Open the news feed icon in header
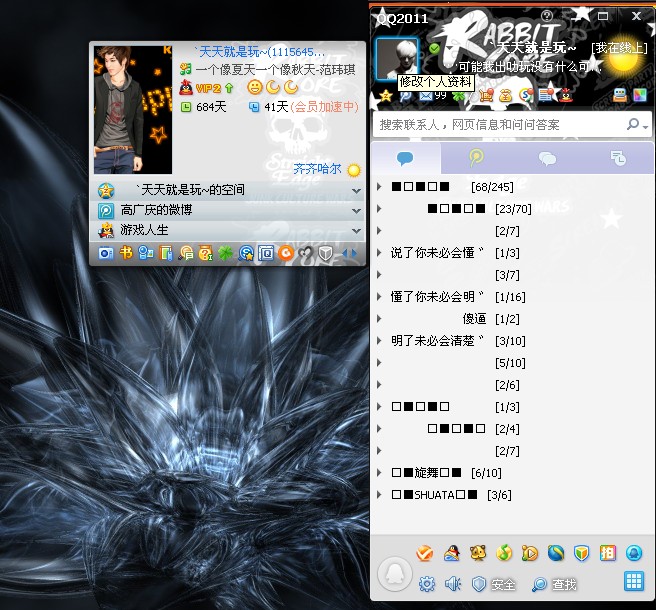This screenshot has width=656, height=610. click(x=546, y=96)
